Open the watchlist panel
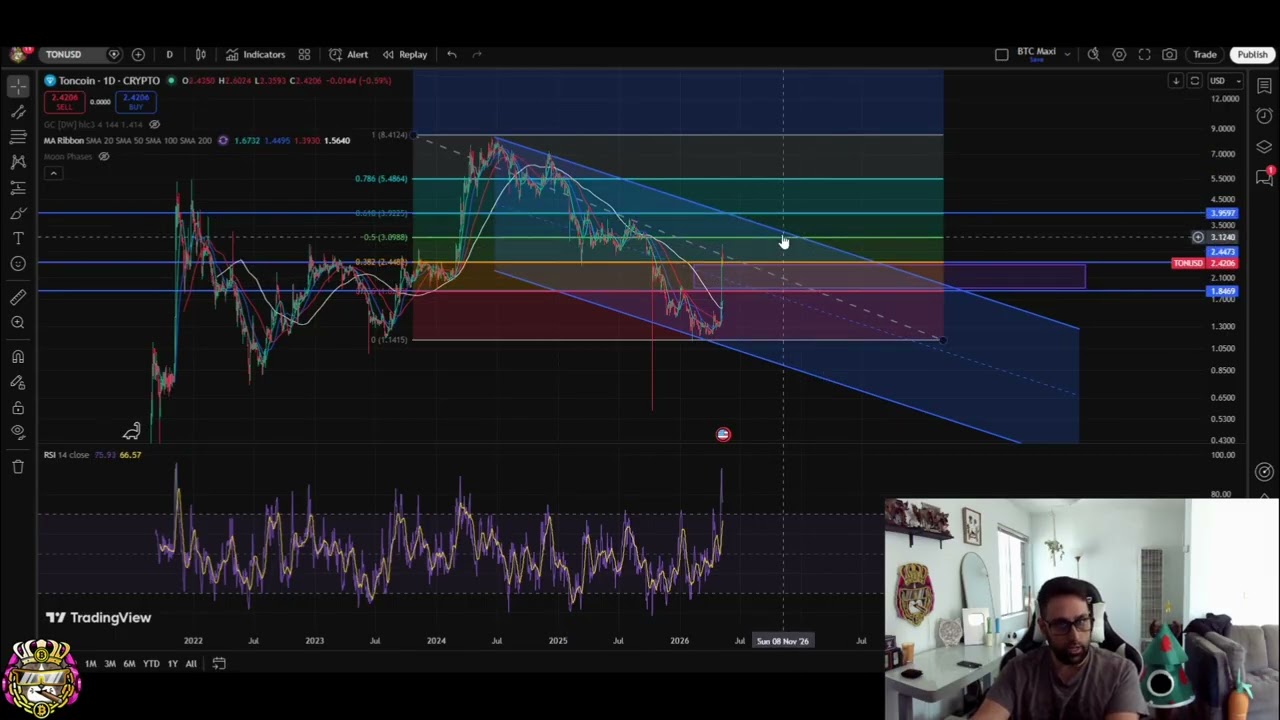 [x=1264, y=88]
